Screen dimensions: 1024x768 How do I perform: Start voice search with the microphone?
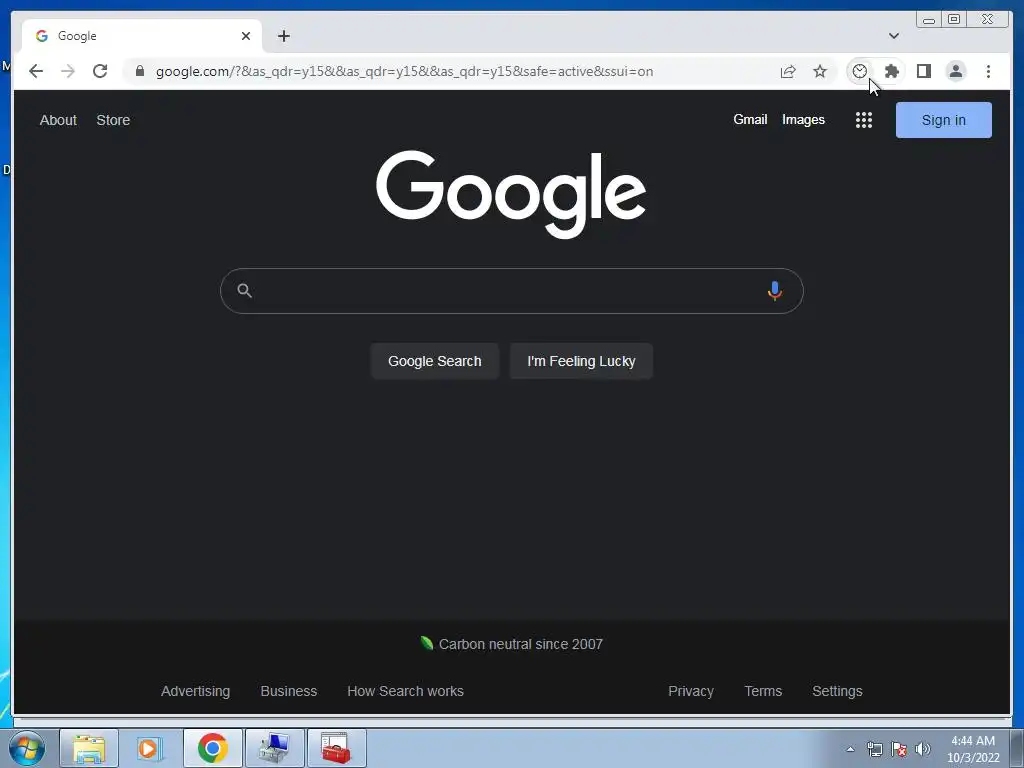tap(775, 291)
